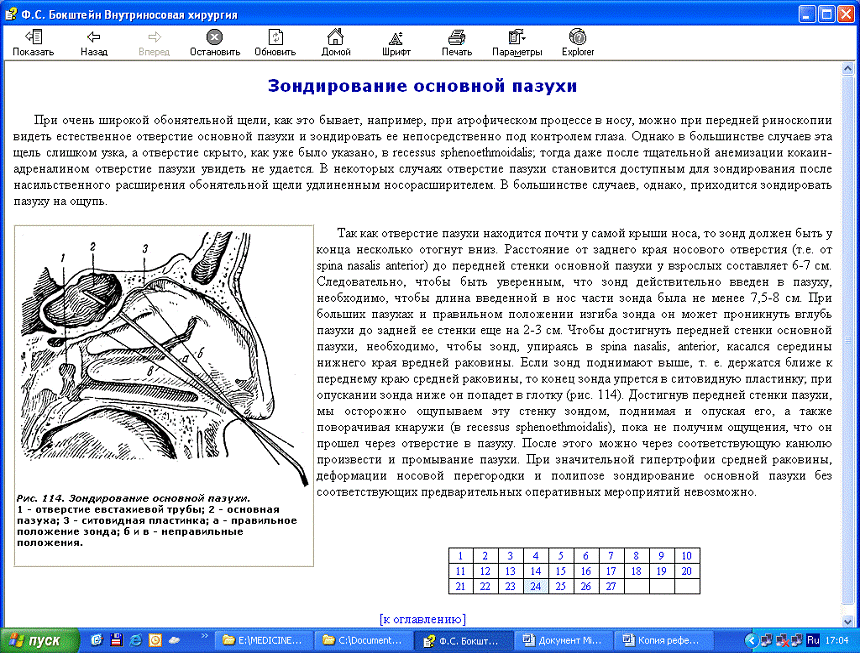Open page 15 in the page table
The width and height of the screenshot is (860, 653).
(560, 571)
